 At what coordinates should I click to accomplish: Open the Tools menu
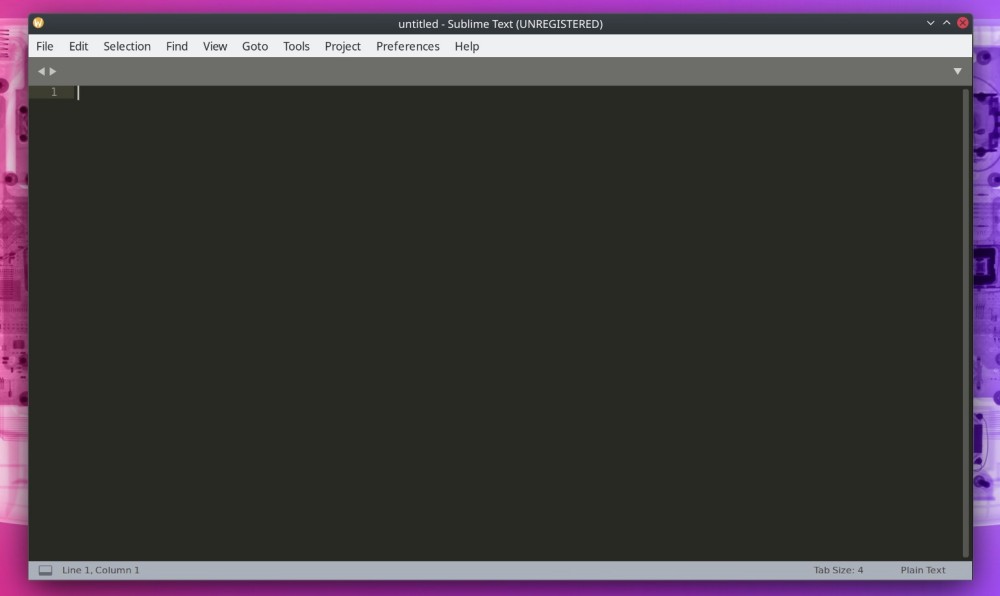[x=295, y=46]
